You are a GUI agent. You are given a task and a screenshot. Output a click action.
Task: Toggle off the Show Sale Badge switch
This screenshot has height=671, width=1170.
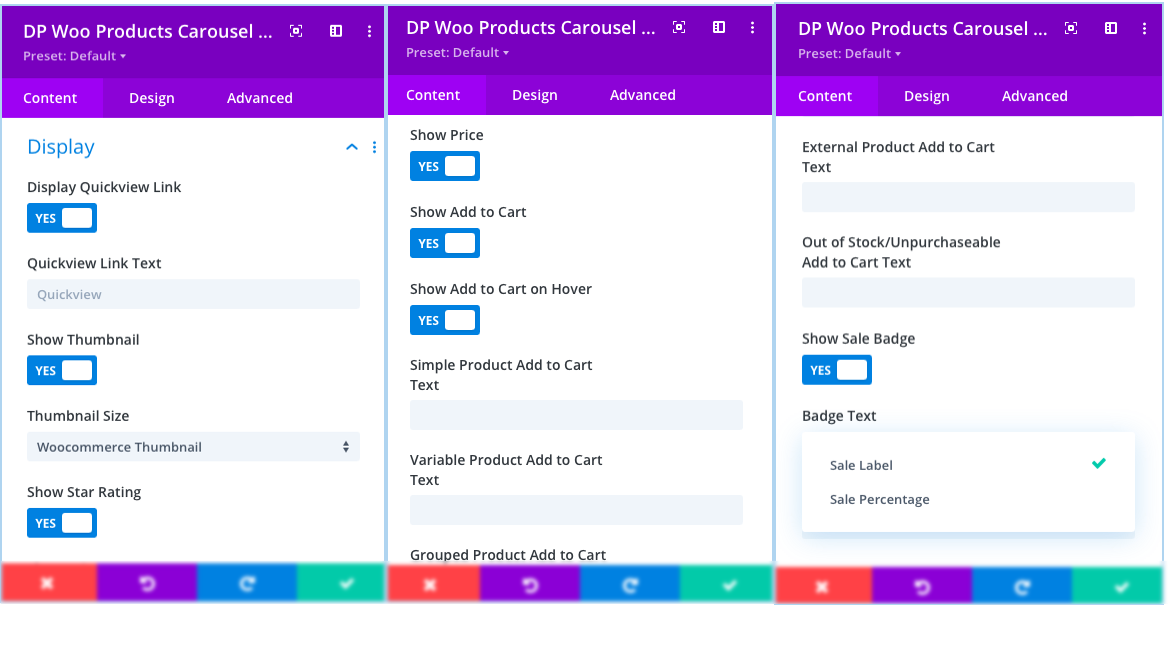pyautogui.click(x=836, y=369)
